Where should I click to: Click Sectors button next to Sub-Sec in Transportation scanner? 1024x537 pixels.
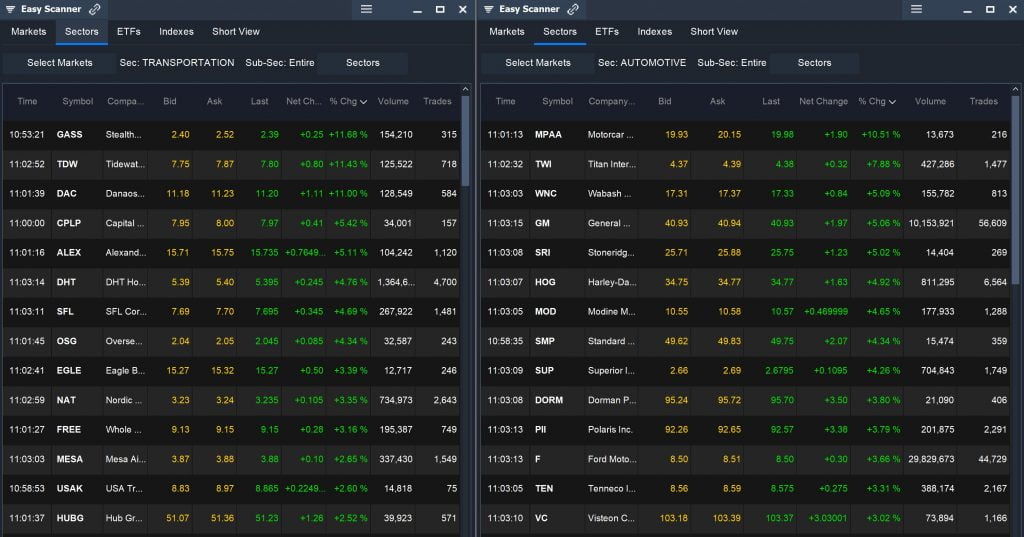362,63
